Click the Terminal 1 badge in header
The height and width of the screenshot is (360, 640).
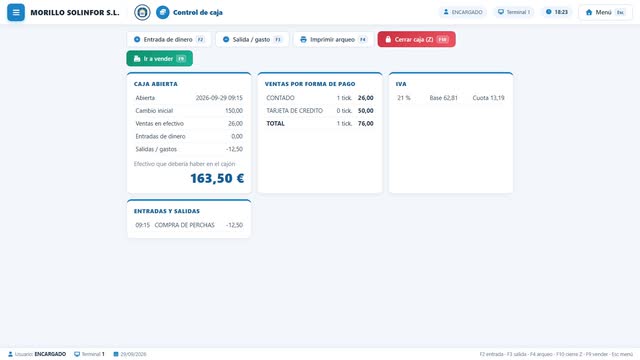(514, 12)
